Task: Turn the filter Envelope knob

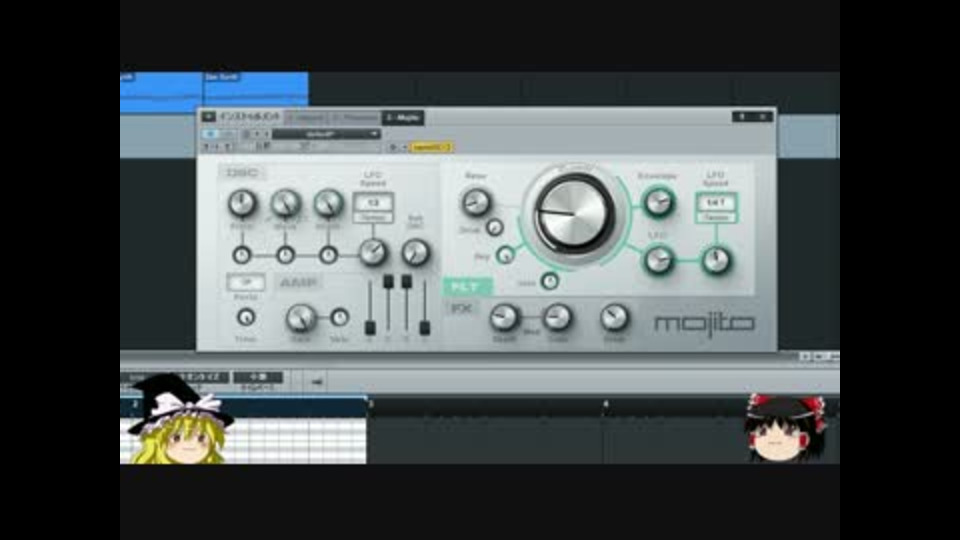Action: 658,202
